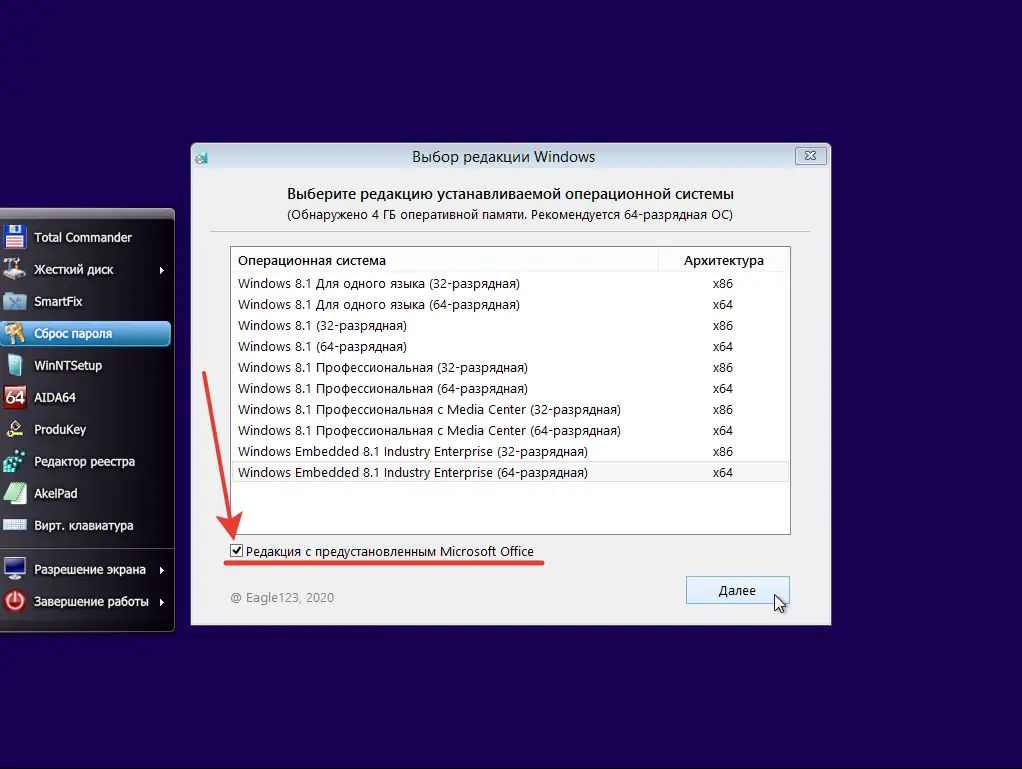Launch AkelPad menu entry
Image resolution: width=1022 pixels, height=769 pixels.
(x=86, y=493)
